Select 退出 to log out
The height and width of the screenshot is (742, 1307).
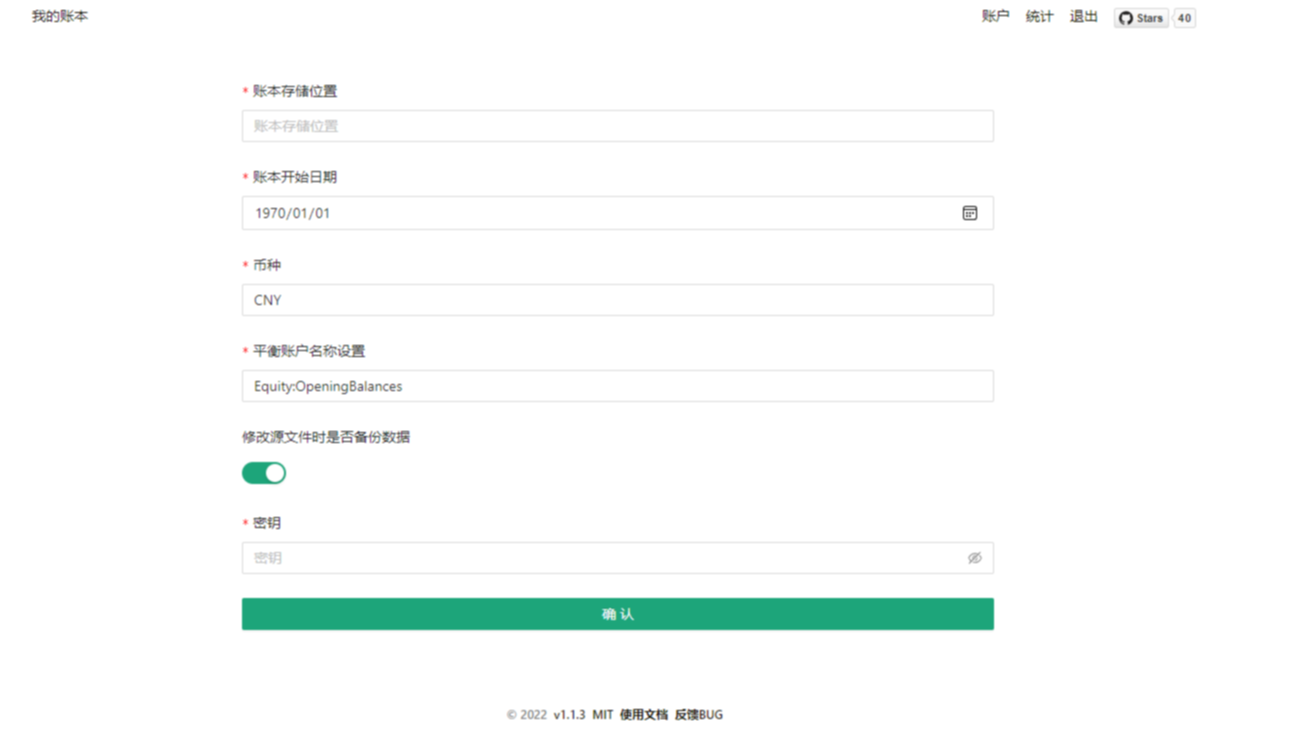(x=1083, y=16)
